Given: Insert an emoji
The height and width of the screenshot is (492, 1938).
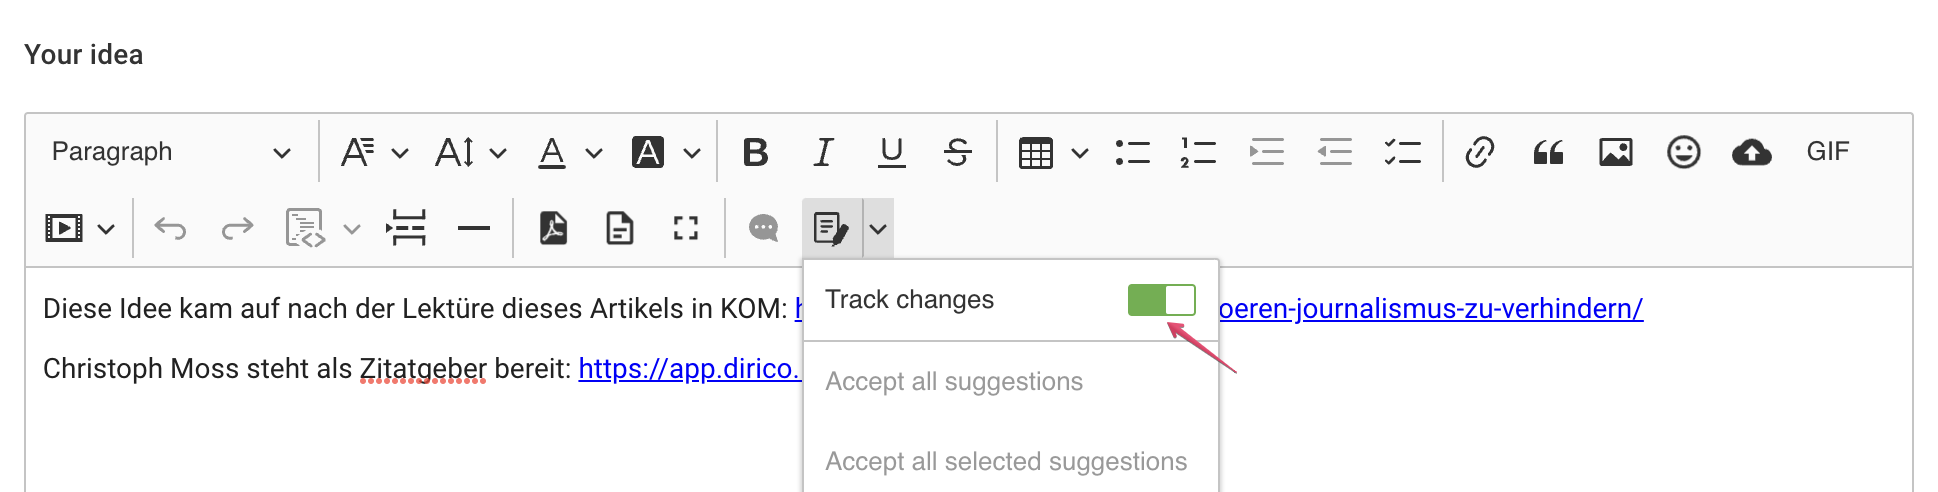Looking at the screenshot, I should (x=1684, y=152).
